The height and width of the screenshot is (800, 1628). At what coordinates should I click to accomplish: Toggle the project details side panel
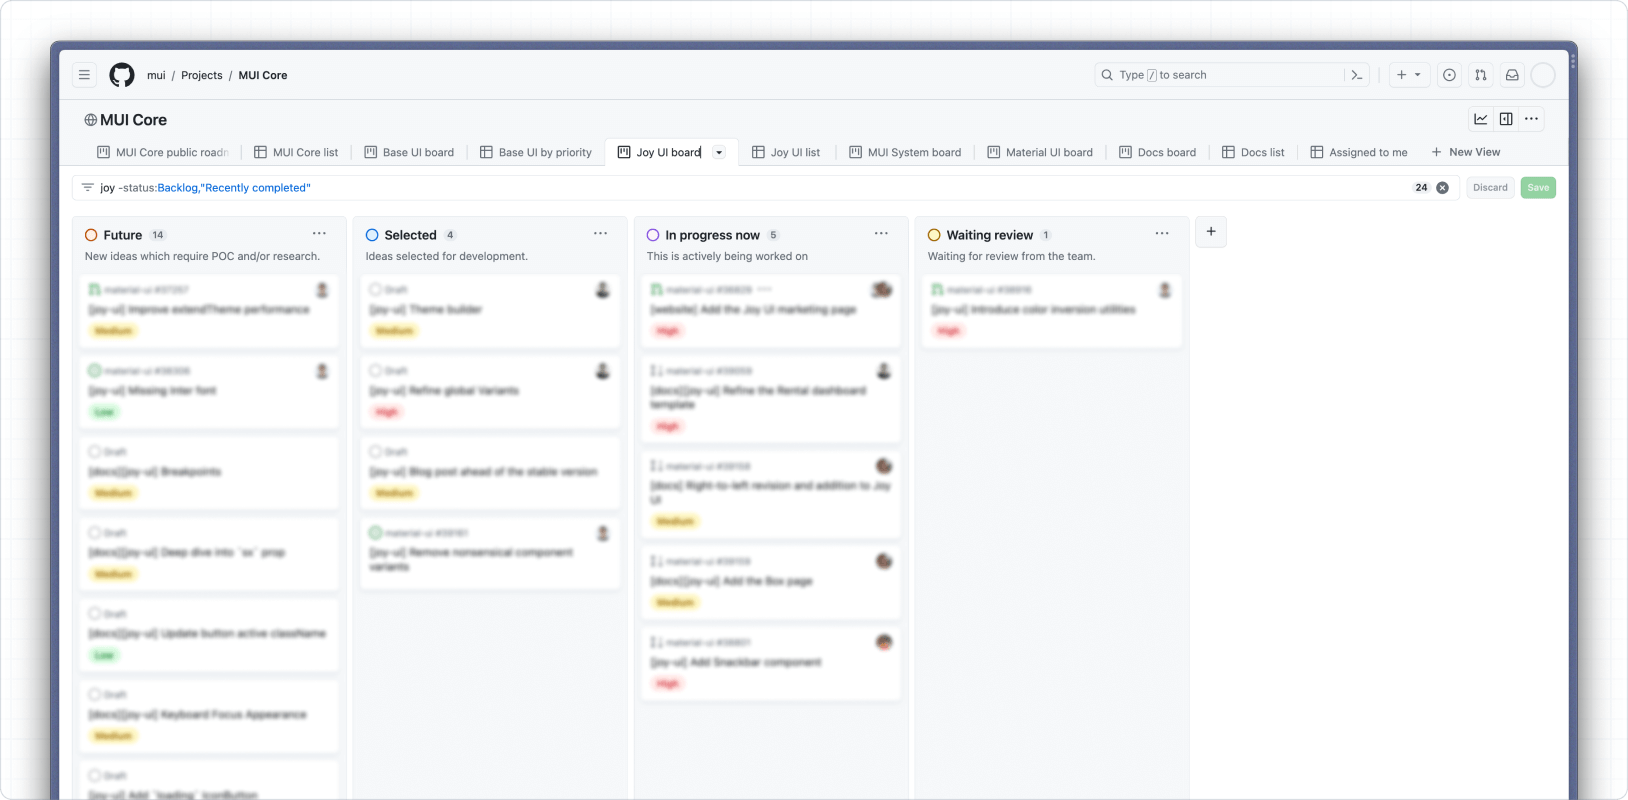(x=1506, y=119)
